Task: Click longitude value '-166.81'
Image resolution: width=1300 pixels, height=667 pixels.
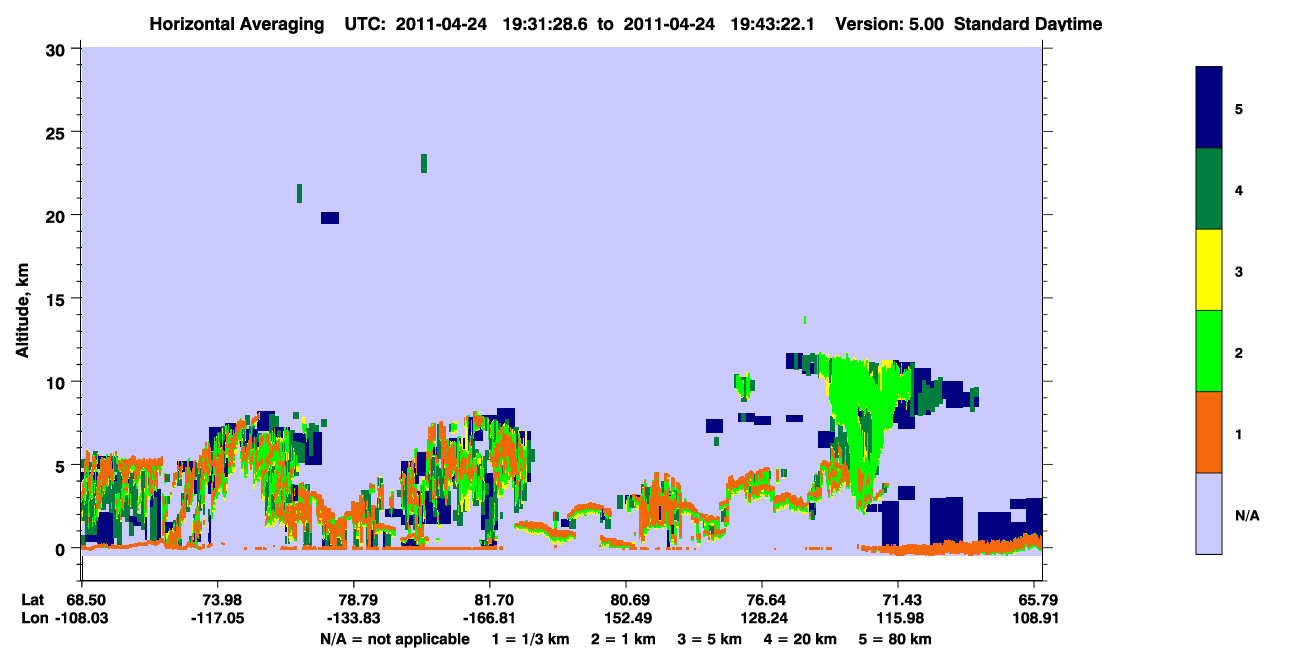Action: [490, 619]
